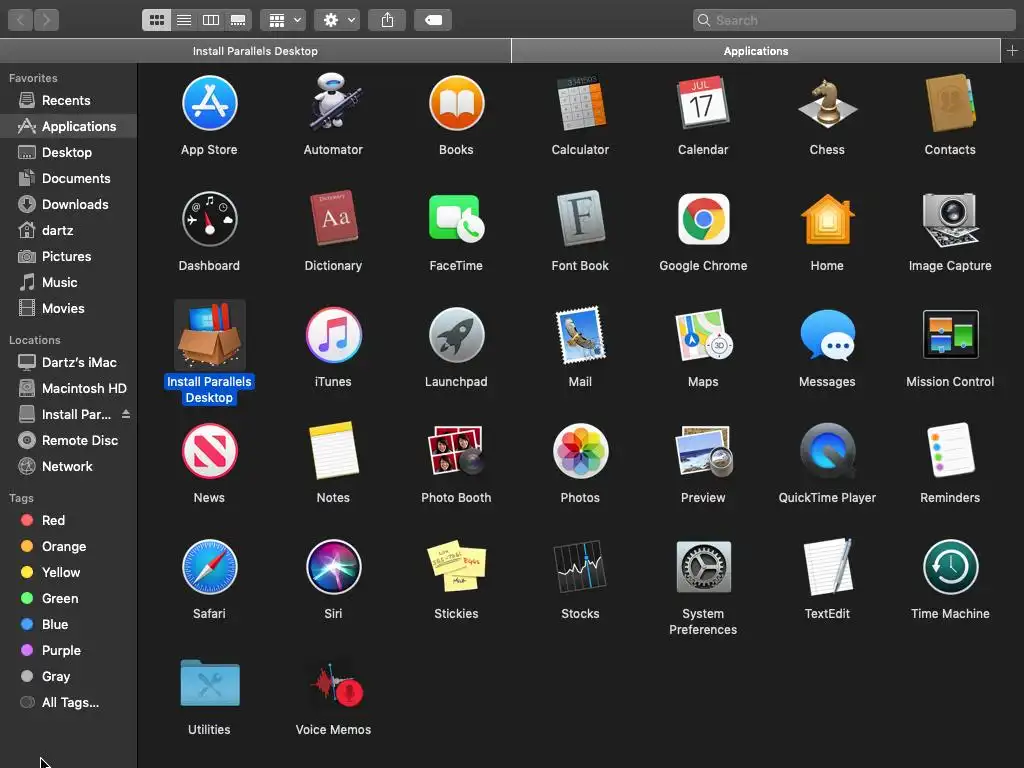Select Network in the sidebar
Image resolution: width=1024 pixels, height=768 pixels.
pos(69,466)
